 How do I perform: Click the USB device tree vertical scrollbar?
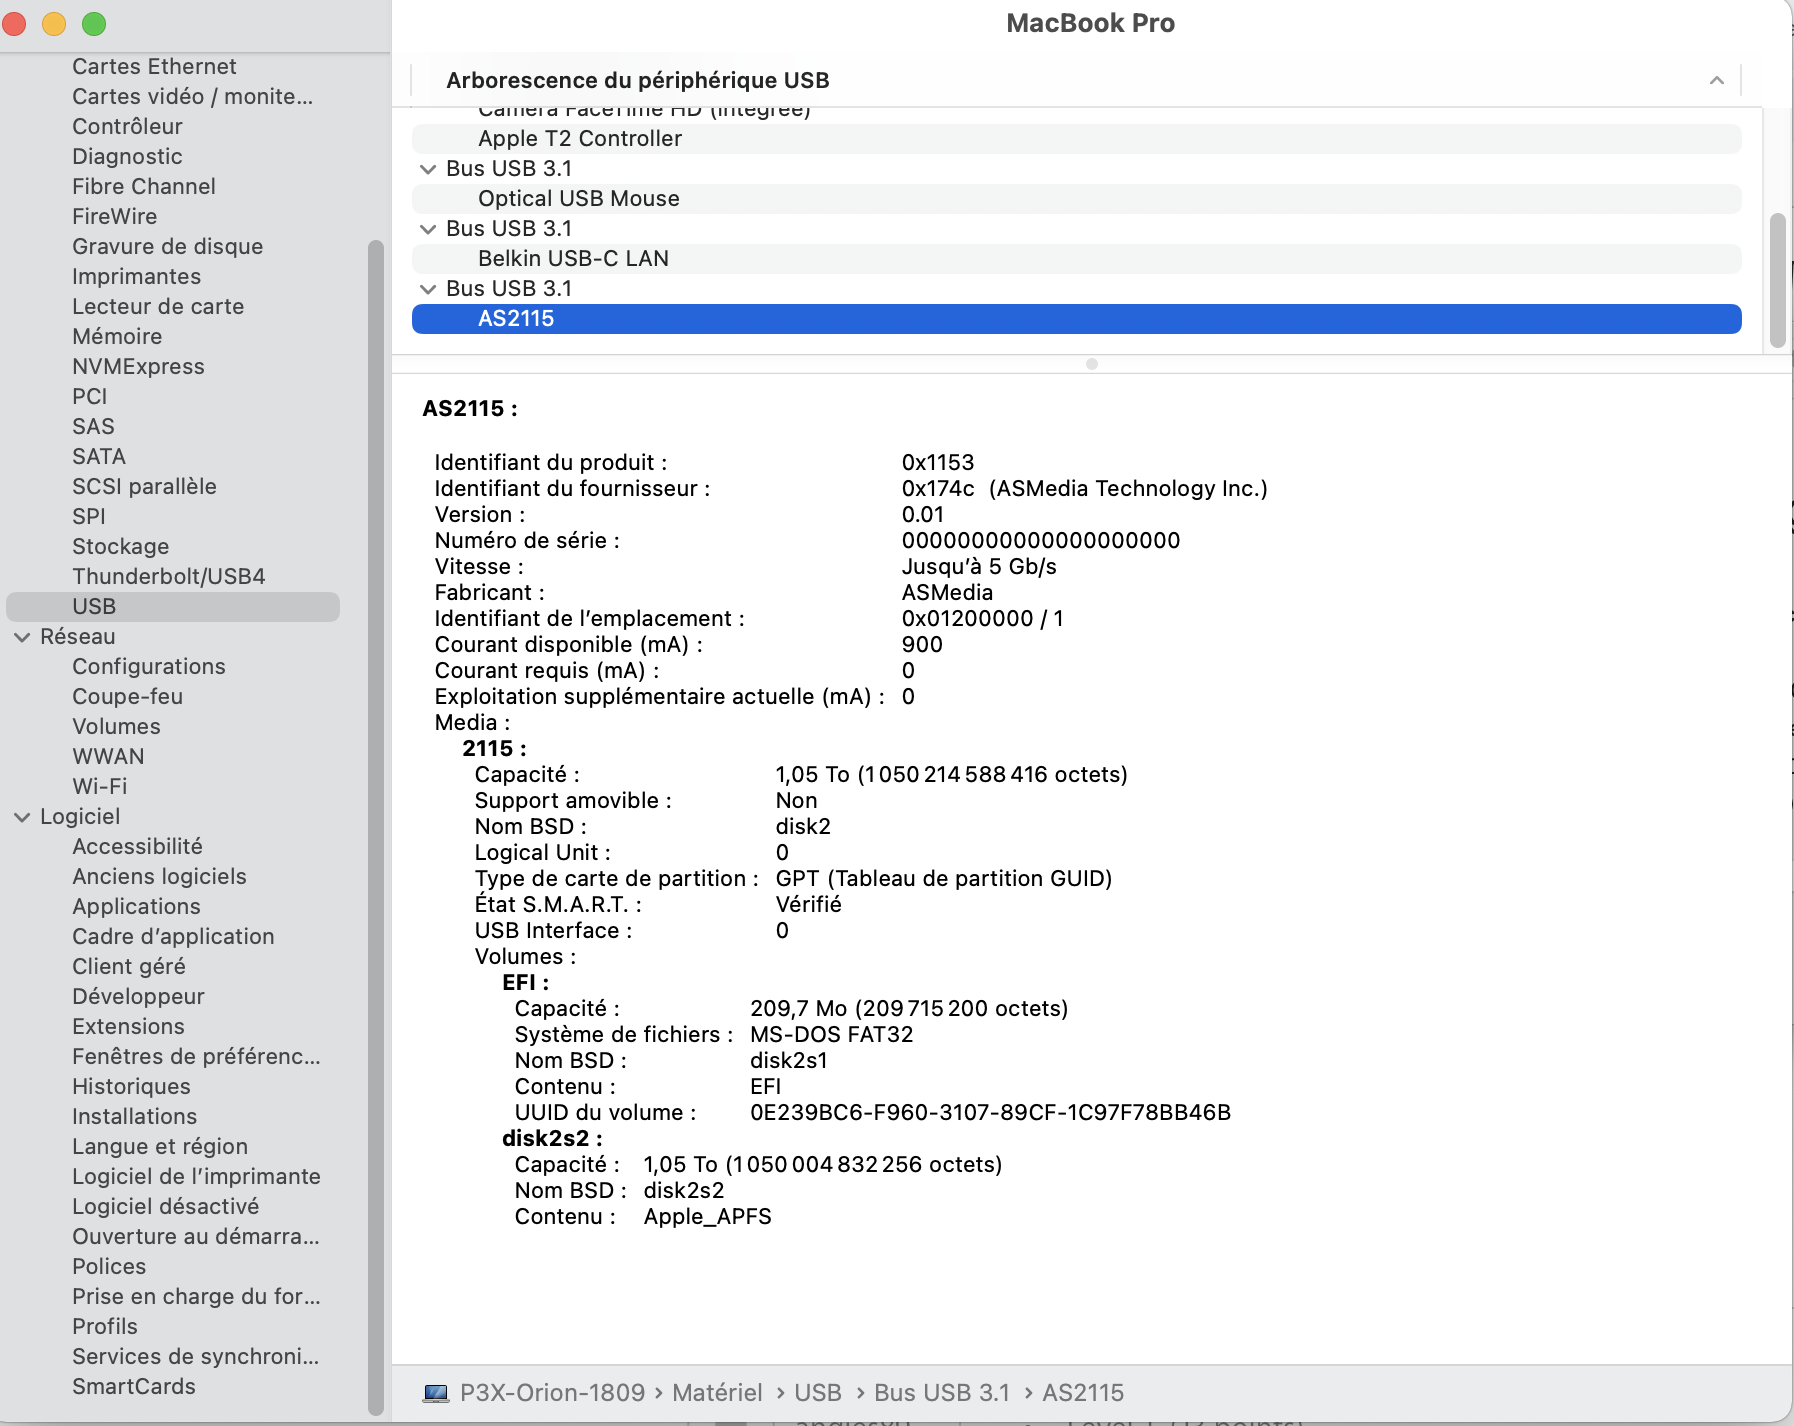(1777, 280)
